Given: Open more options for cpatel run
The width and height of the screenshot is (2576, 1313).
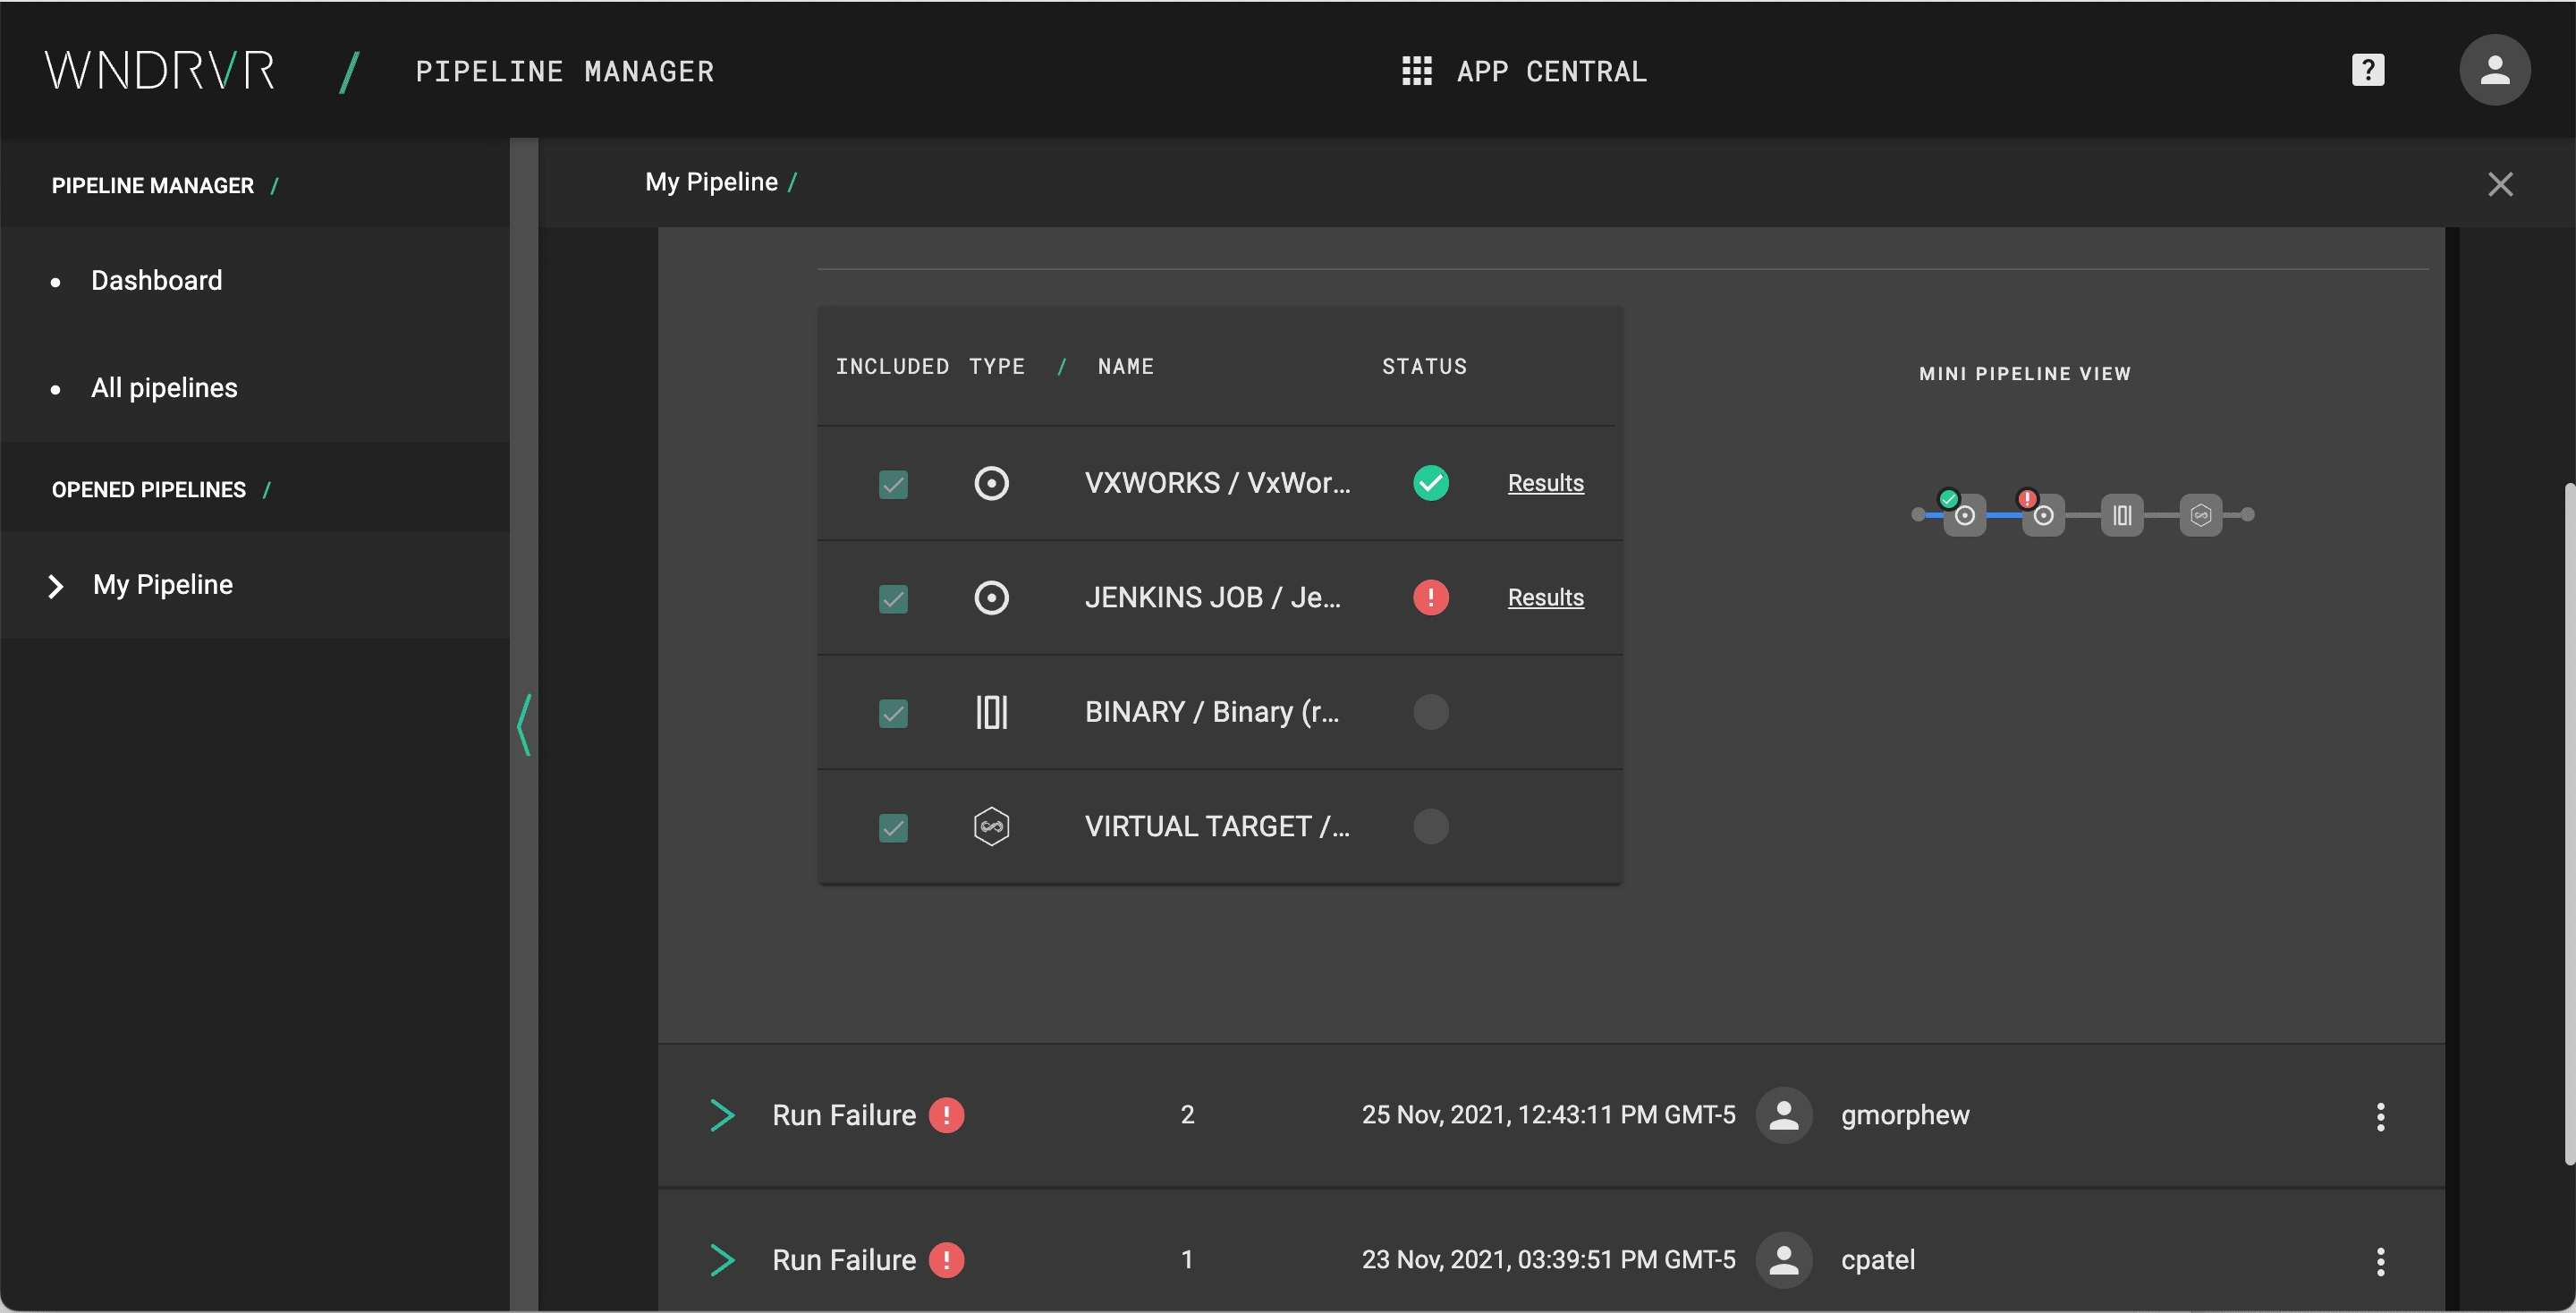Looking at the screenshot, I should tap(2380, 1262).
